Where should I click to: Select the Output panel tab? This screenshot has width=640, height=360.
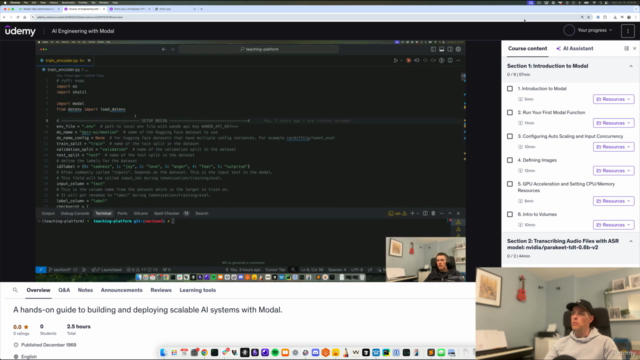coord(48,213)
